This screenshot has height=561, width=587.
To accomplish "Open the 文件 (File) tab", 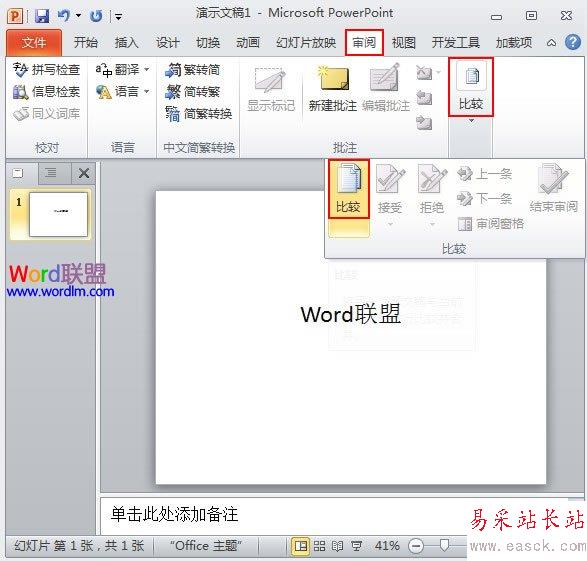I will [x=34, y=43].
